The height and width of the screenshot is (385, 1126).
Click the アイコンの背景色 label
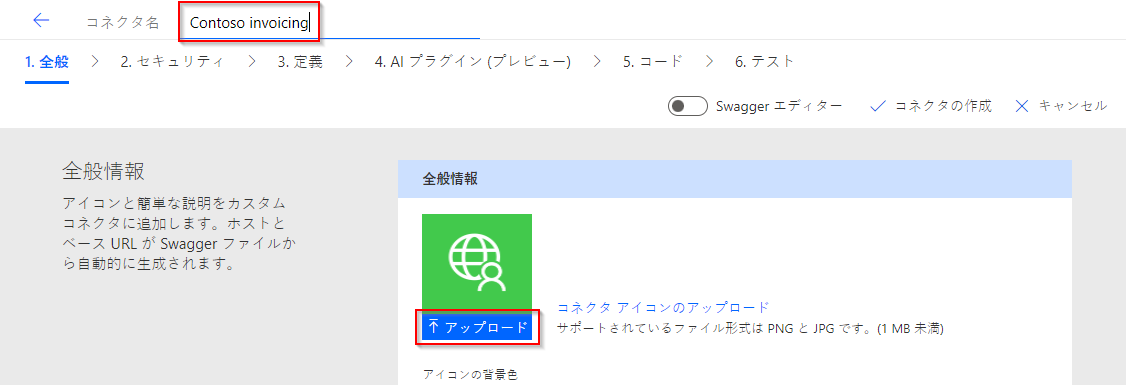(469, 374)
